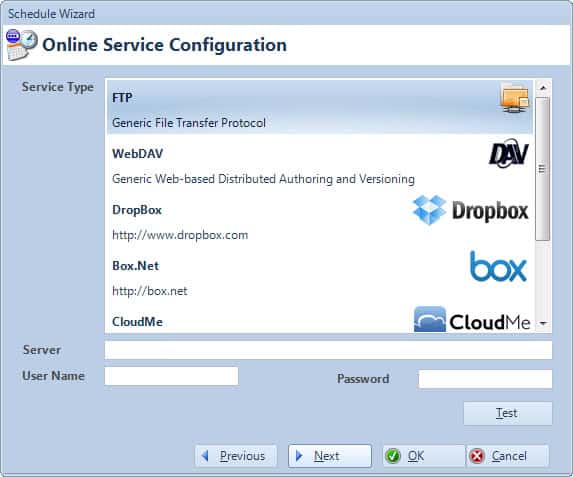Confirm with the OK button
Viewport: 573px width, 477px height.
point(424,456)
